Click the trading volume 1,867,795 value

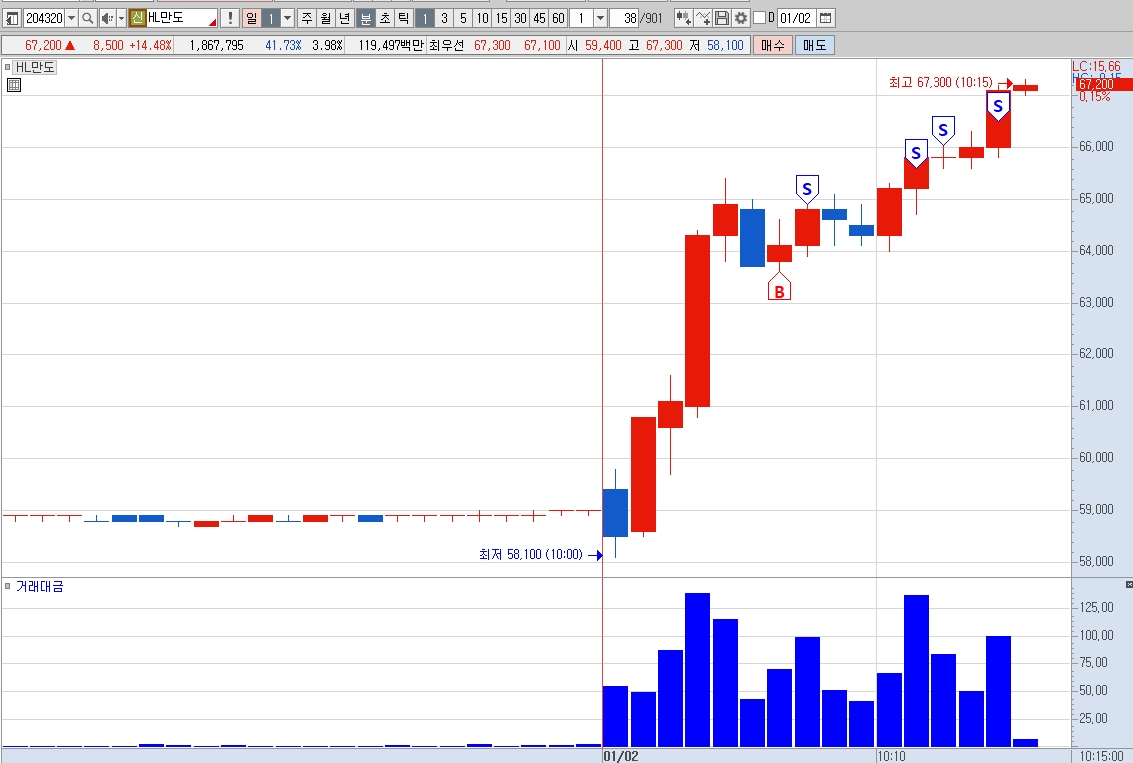(217, 46)
